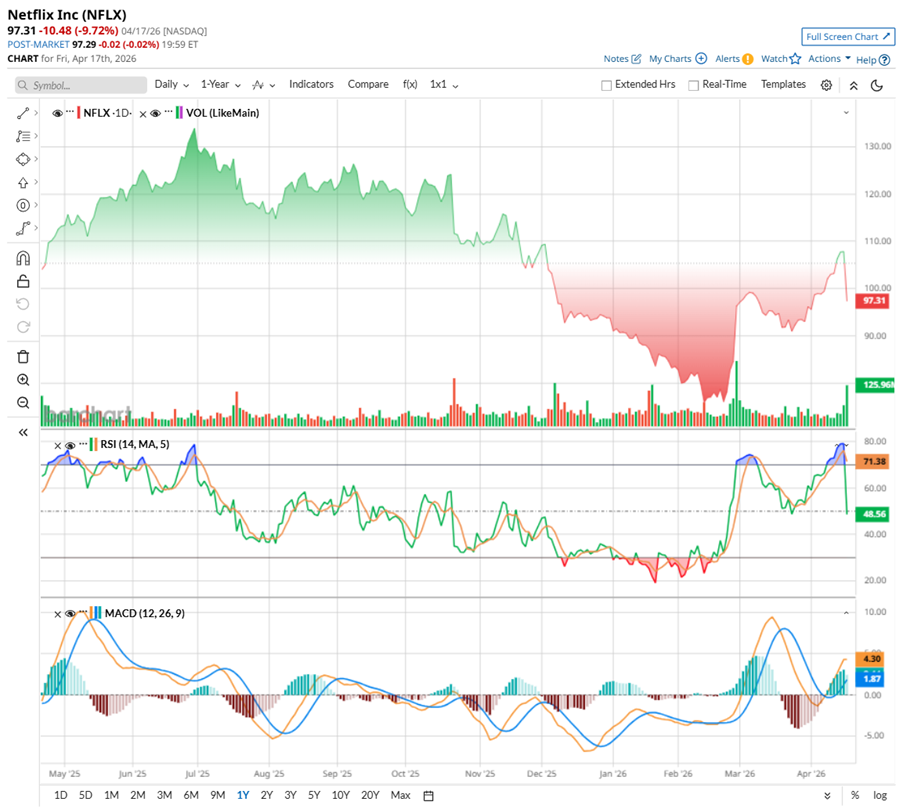Select the trend line drawing tool
The height and width of the screenshot is (809, 903).
click(x=23, y=113)
